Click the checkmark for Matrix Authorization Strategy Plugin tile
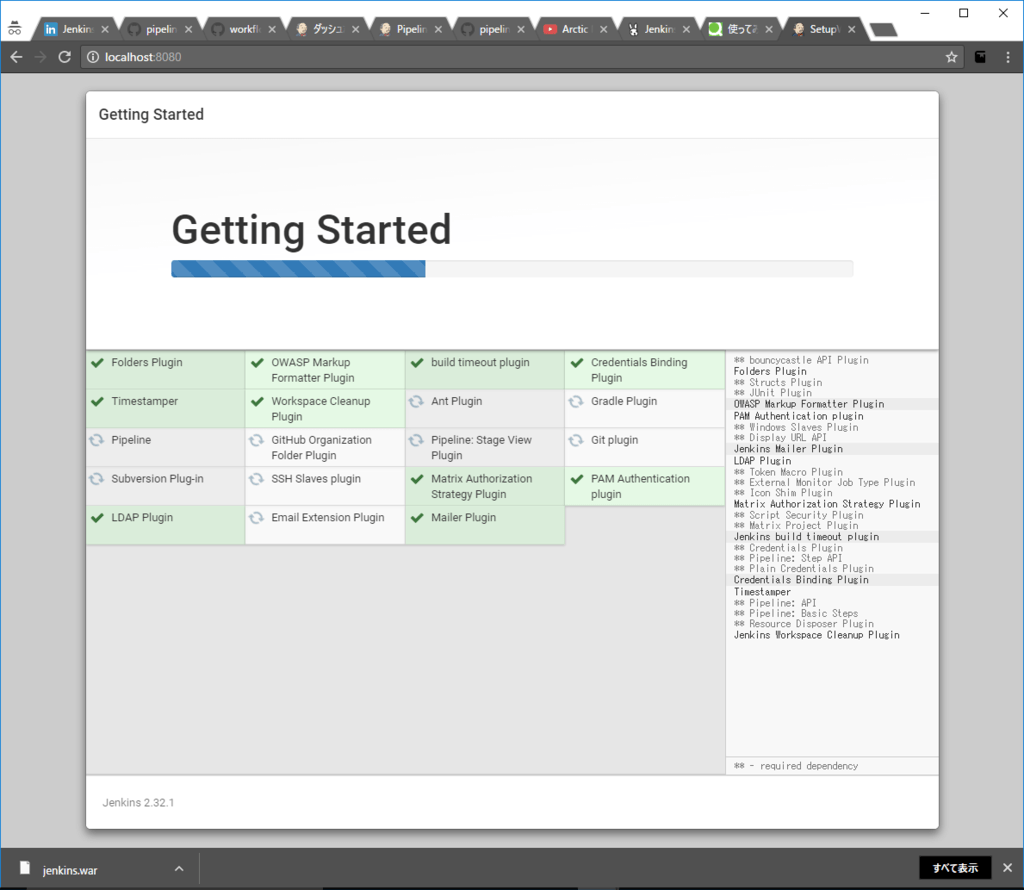The width and height of the screenshot is (1024, 890). [x=417, y=479]
